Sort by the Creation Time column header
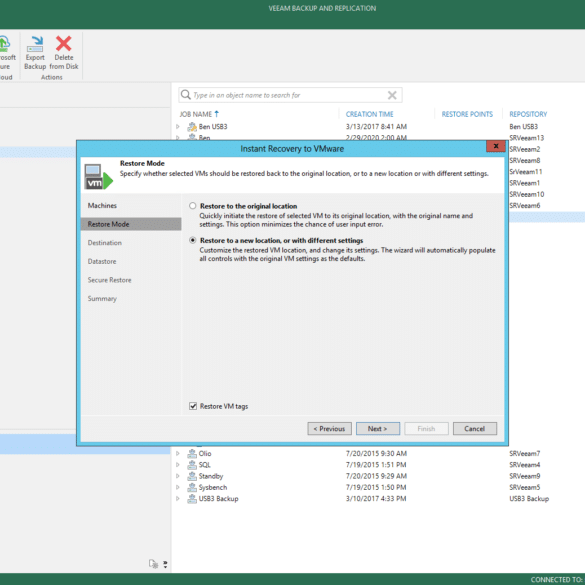Viewport: 585px width, 585px height. (369, 114)
